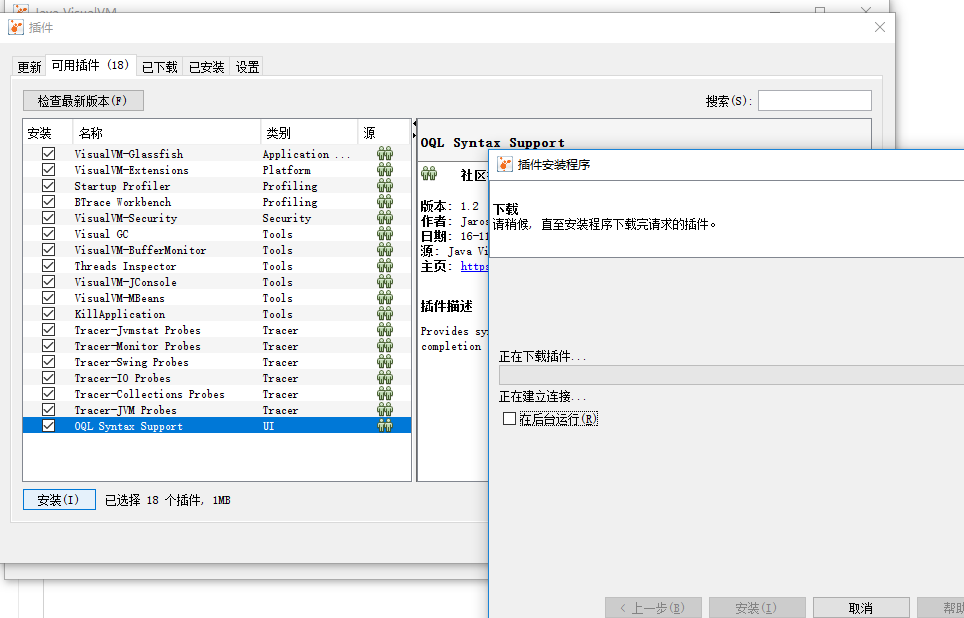Viewport: 964px width, 618px height.
Task: Click the icon in the 插件安装程序 title bar
Action: pos(505,164)
